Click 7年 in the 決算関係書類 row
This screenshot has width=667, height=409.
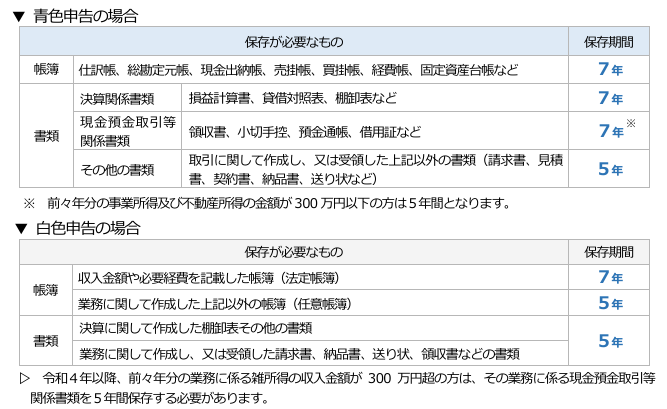608,98
